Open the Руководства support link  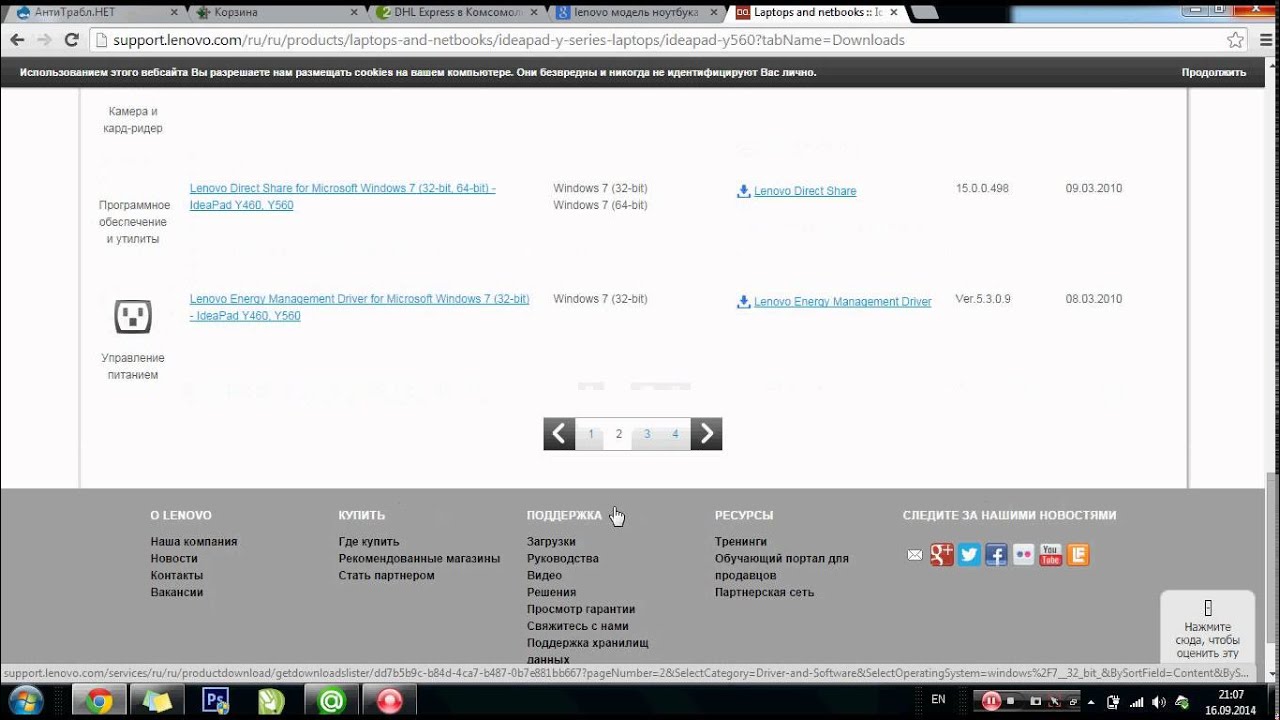click(x=563, y=558)
